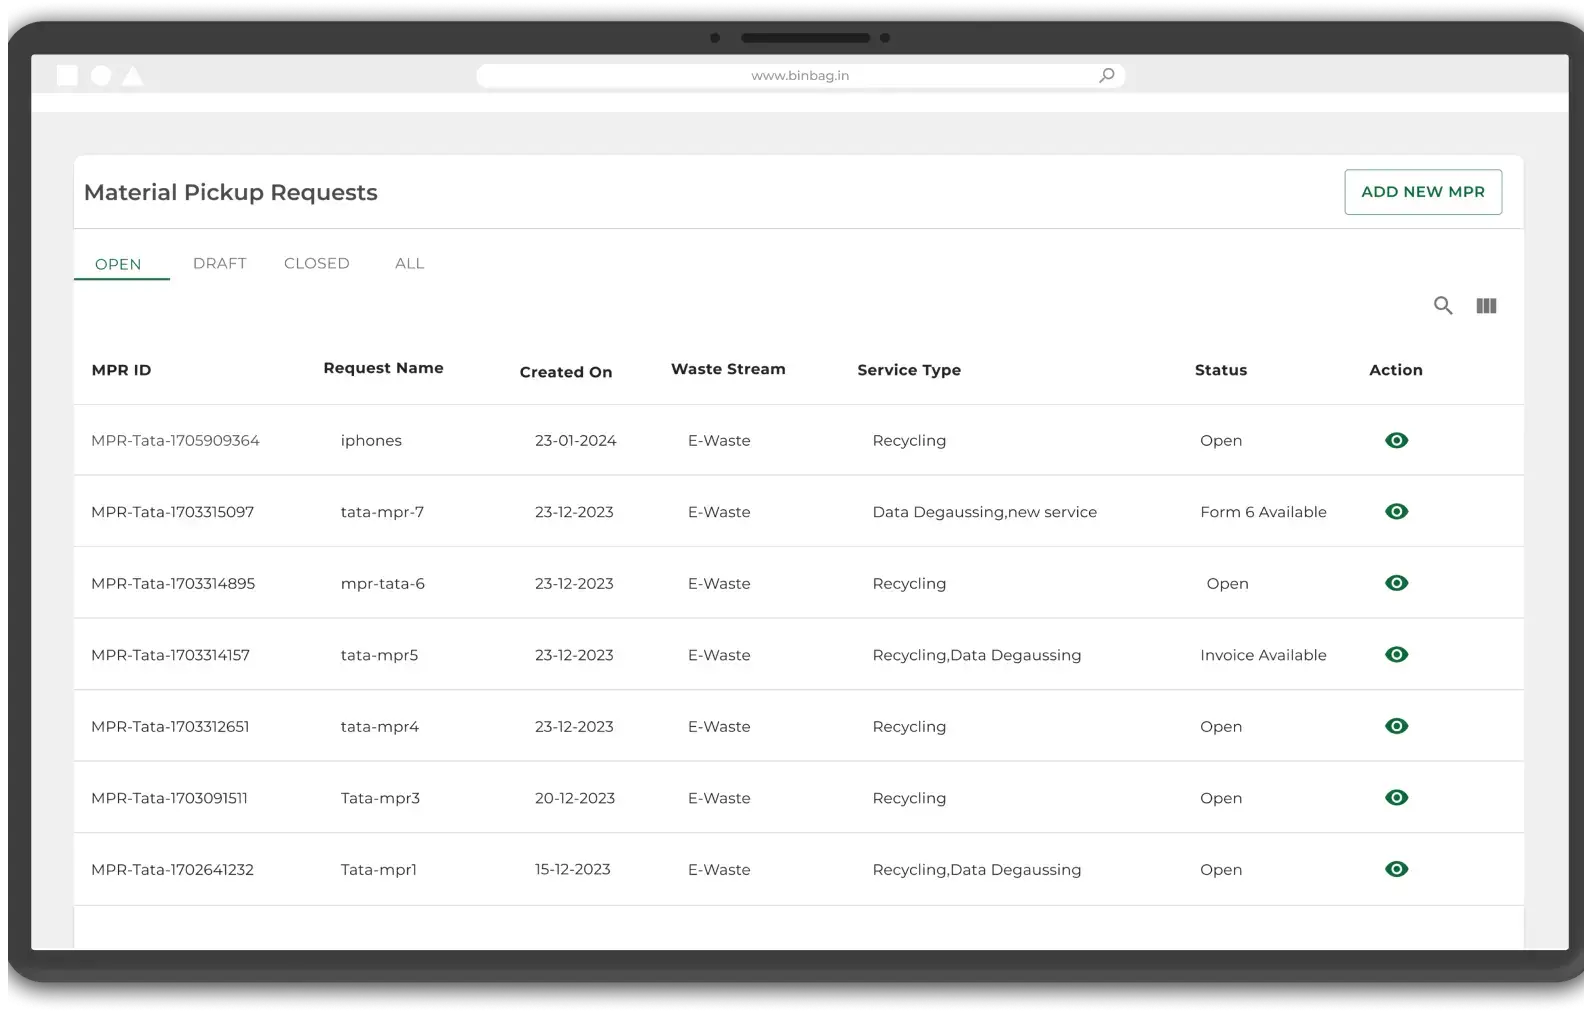
Task: View details of tata-mpr-7 via eye icon
Action: pyautogui.click(x=1396, y=512)
